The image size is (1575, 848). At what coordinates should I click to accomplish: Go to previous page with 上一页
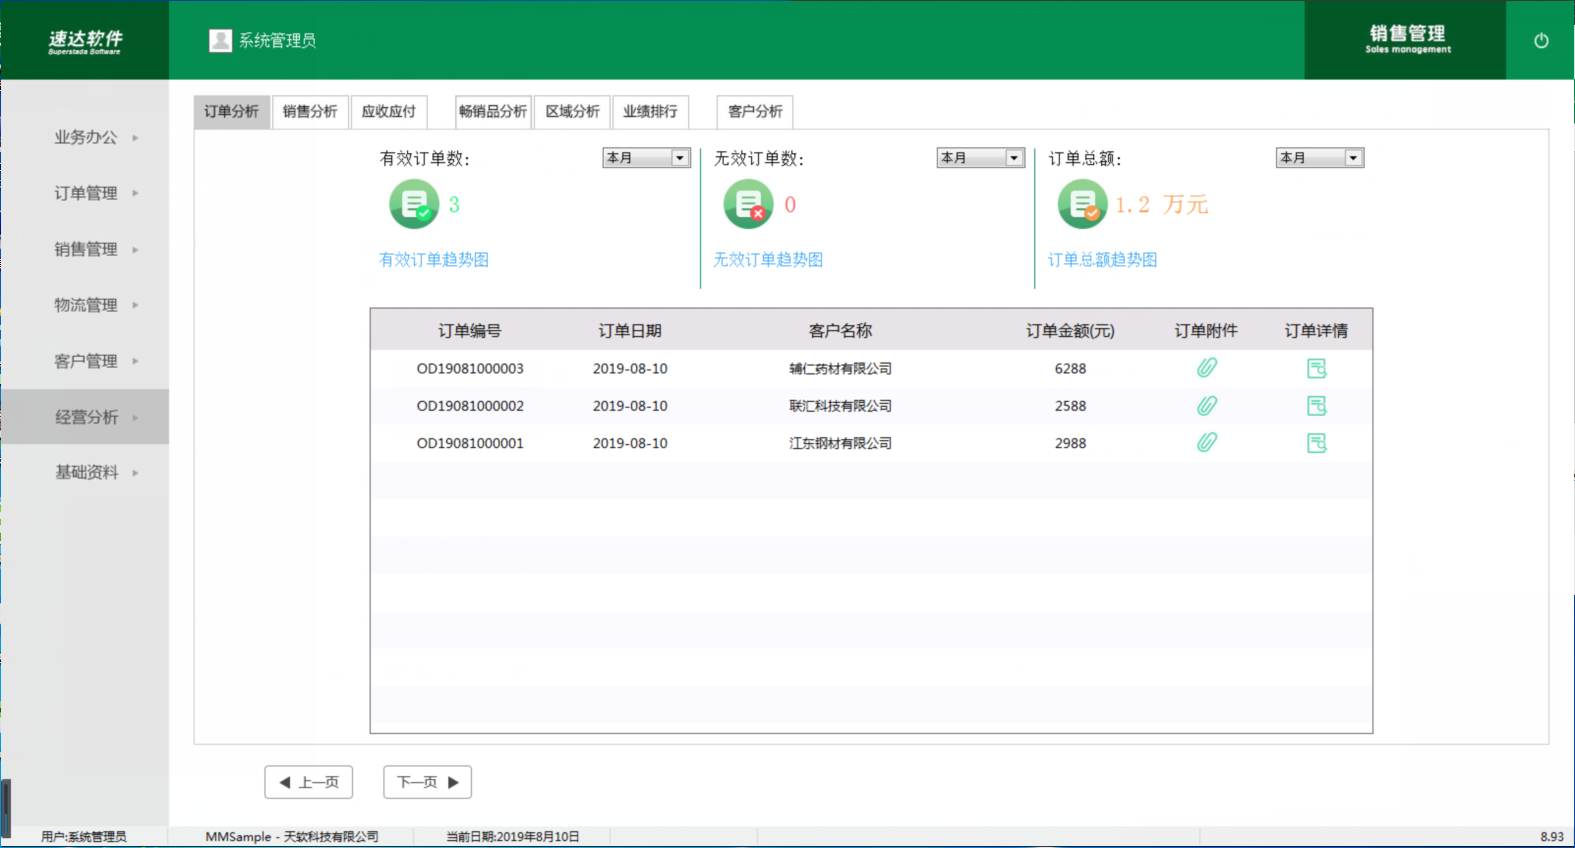pyautogui.click(x=309, y=782)
